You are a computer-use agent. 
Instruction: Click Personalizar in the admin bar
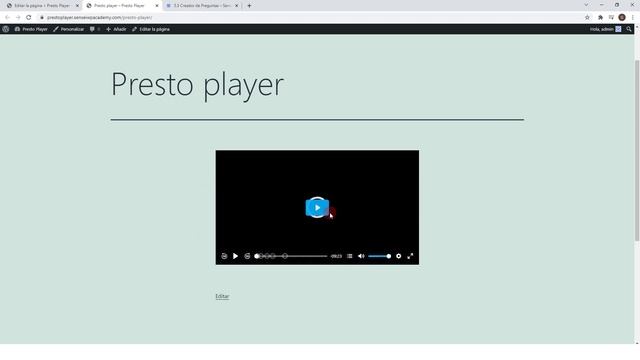pyautogui.click(x=69, y=29)
